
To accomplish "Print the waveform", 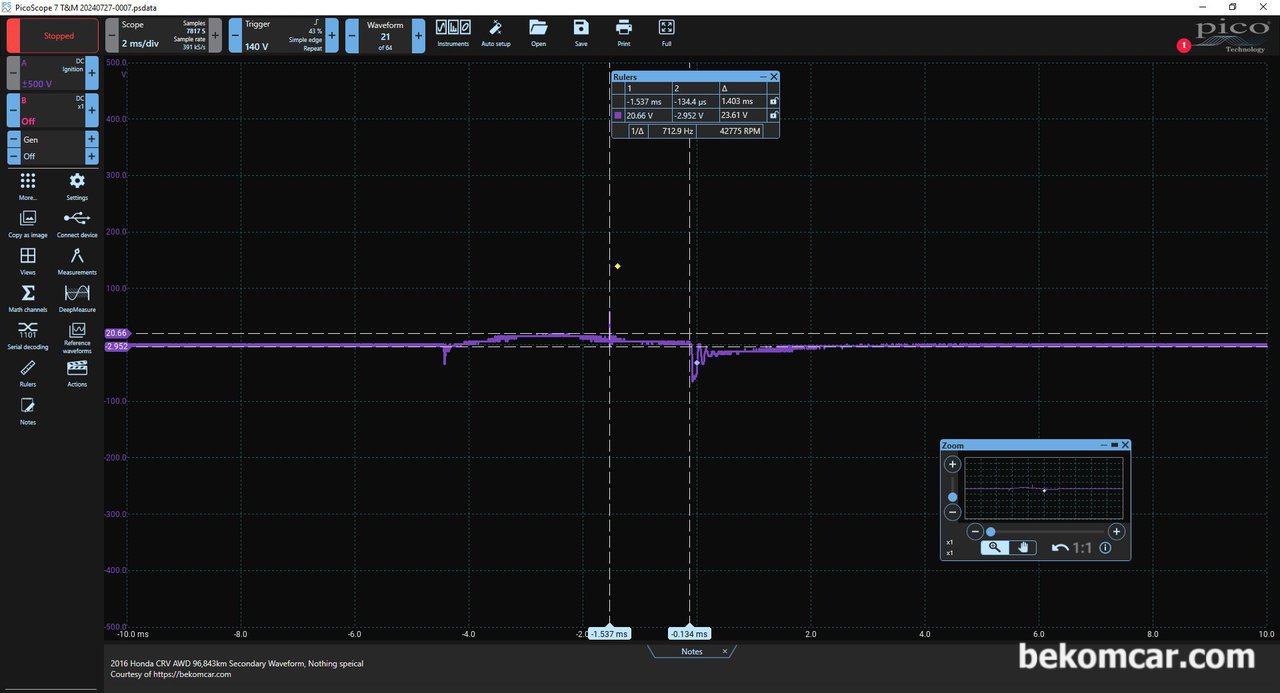I will point(624,32).
